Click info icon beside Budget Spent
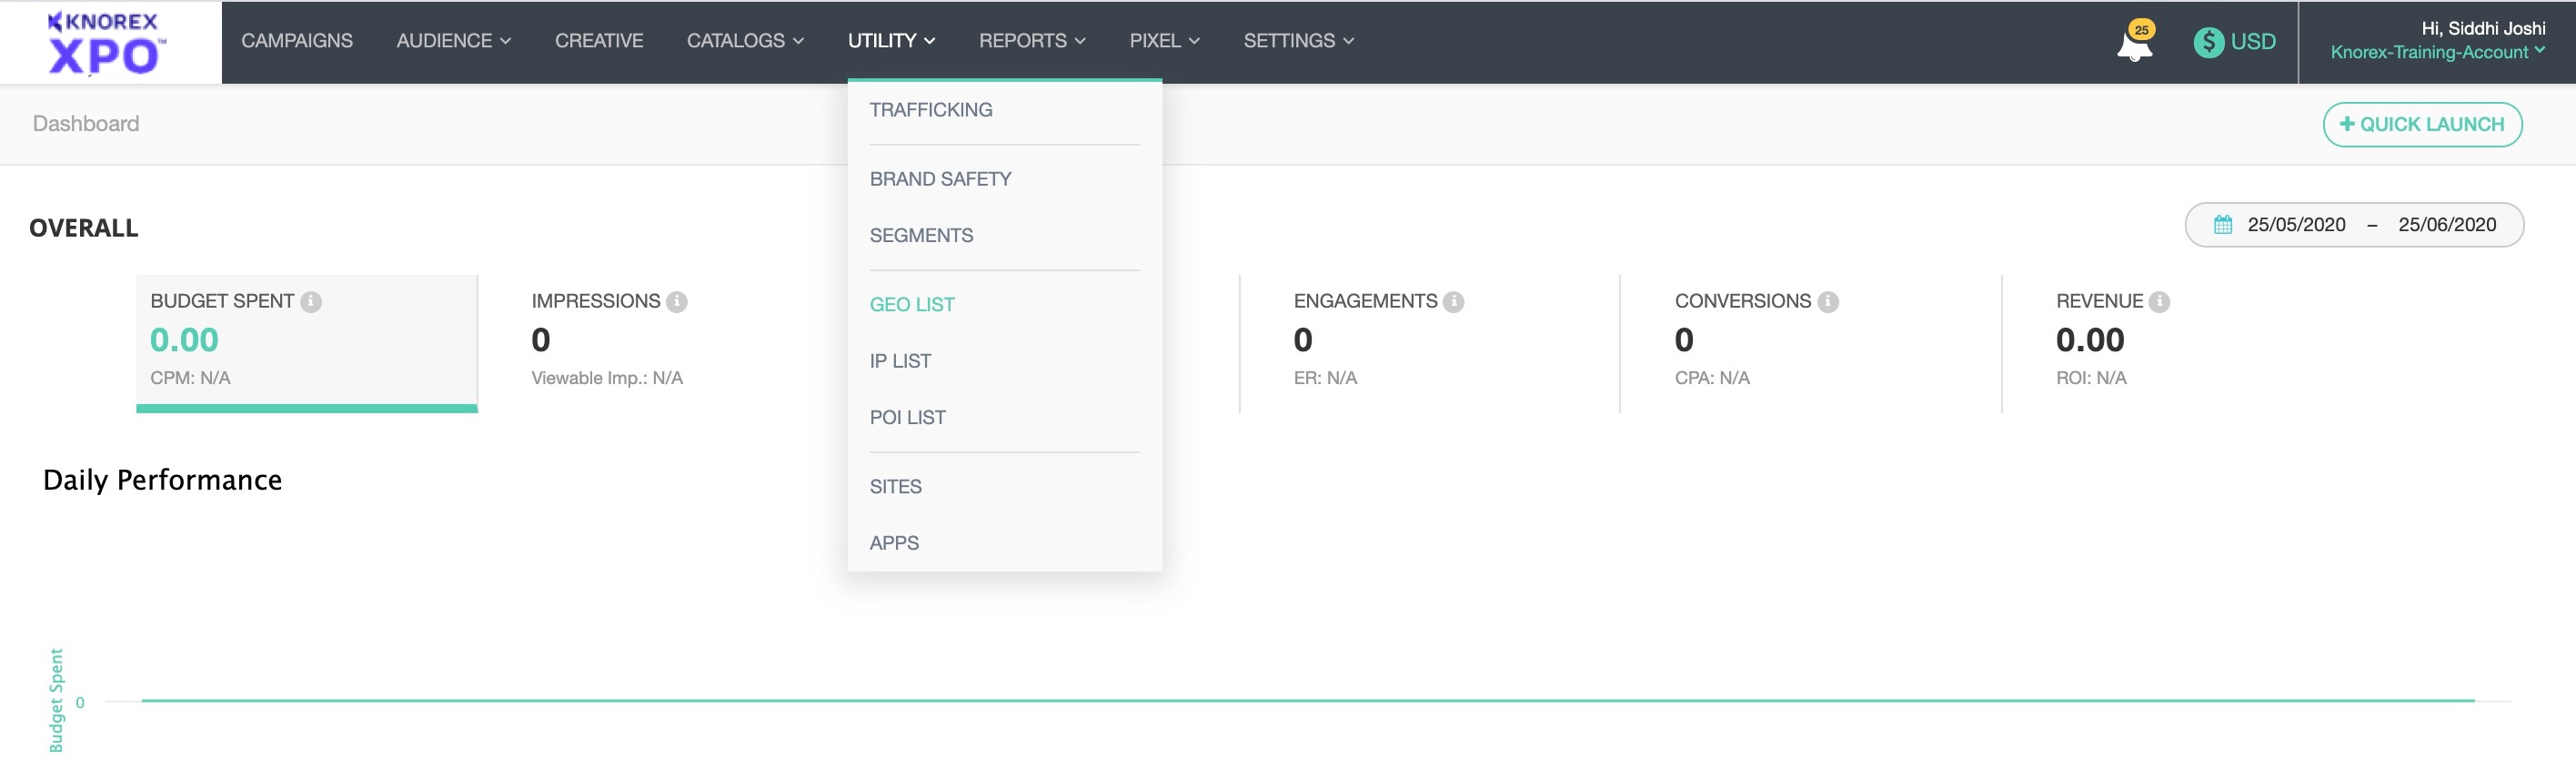 point(311,302)
